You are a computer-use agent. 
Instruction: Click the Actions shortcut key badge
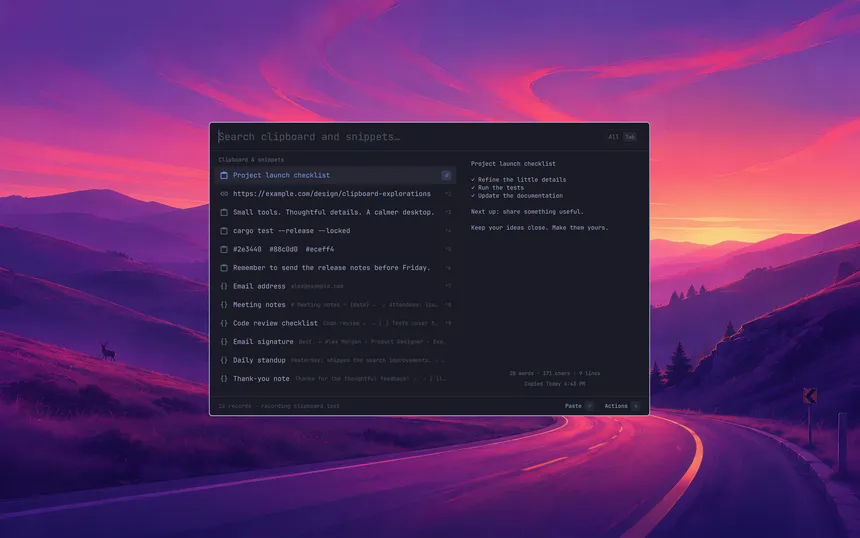(636, 406)
